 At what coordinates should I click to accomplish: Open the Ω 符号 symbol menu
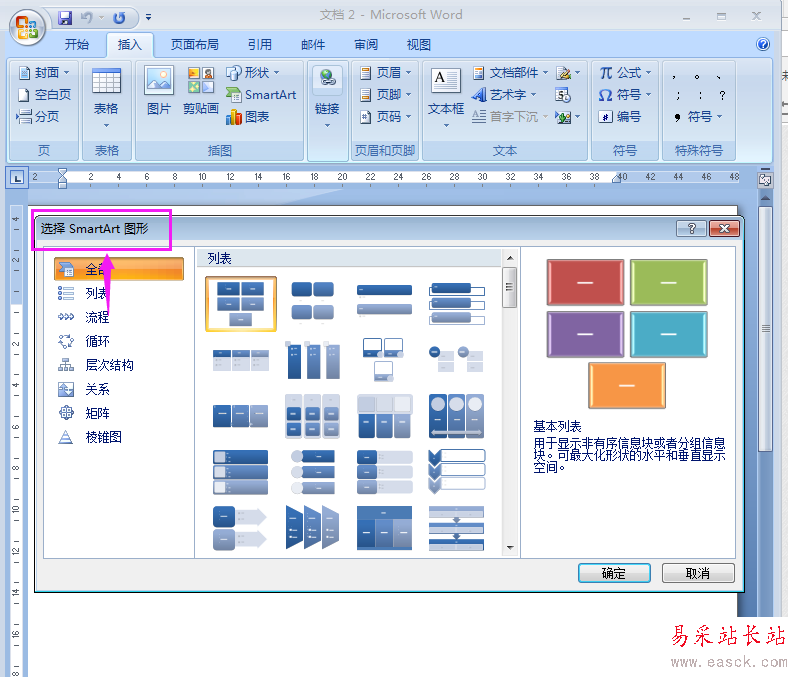(x=625, y=94)
